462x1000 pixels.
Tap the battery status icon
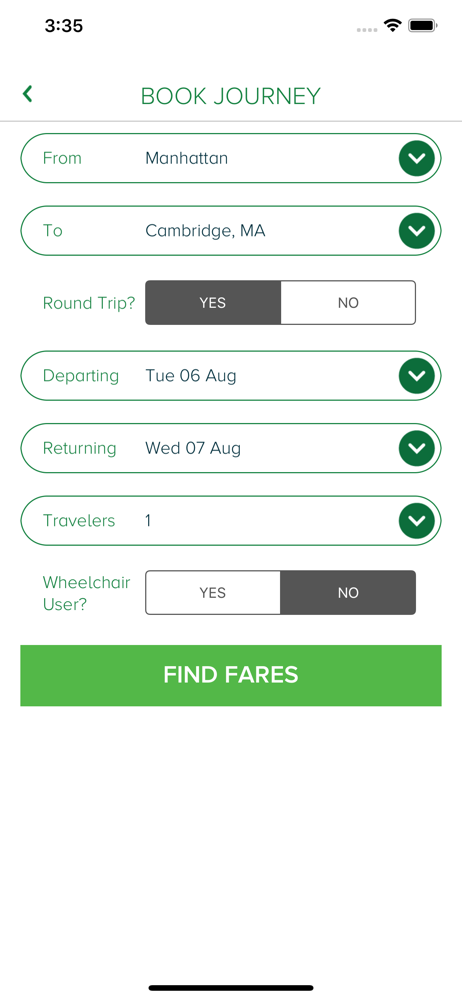(422, 26)
